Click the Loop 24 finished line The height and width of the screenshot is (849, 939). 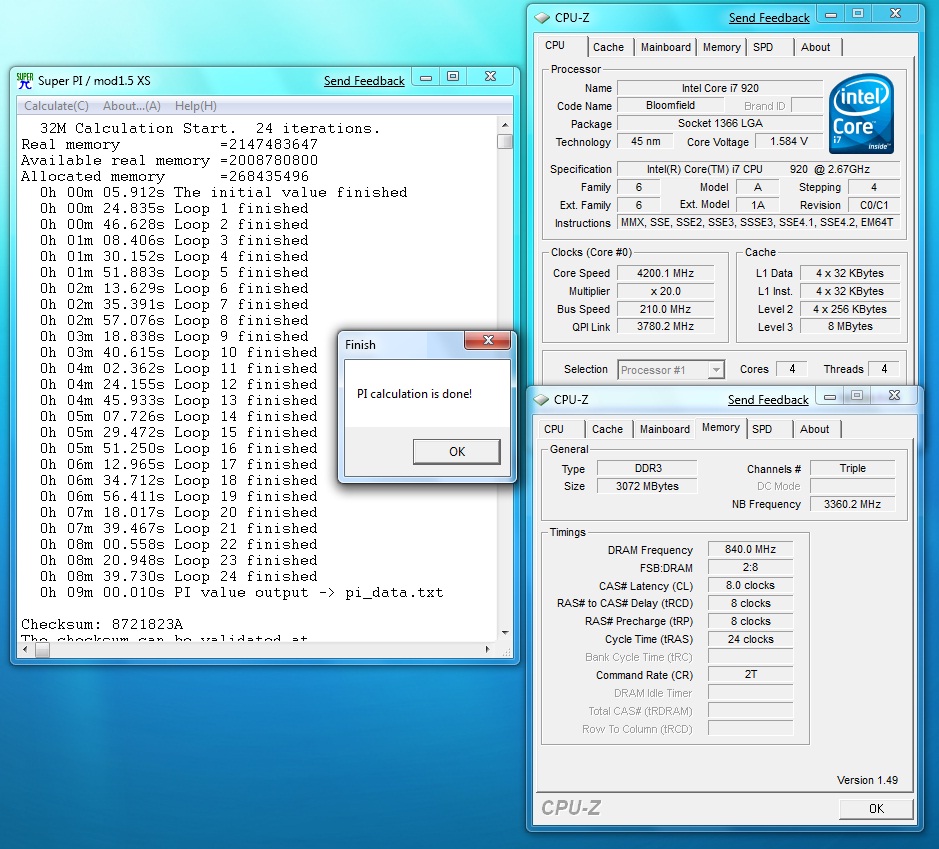[178, 577]
